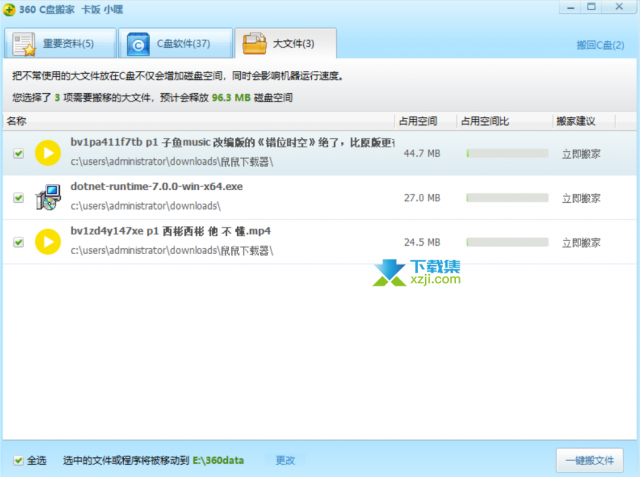Click the 44.7 MB size value
The width and height of the screenshot is (640, 477).
[x=422, y=153]
